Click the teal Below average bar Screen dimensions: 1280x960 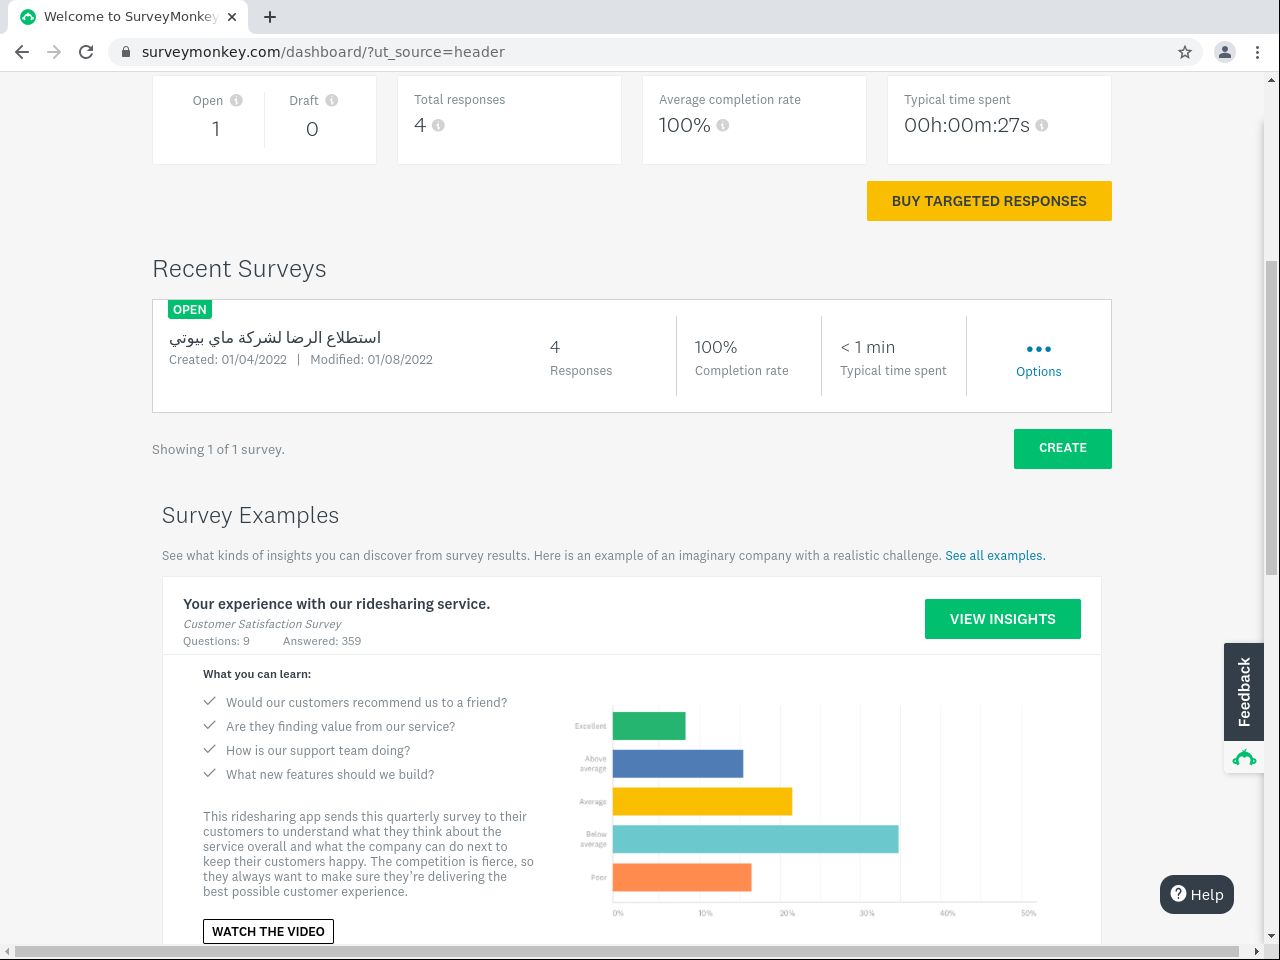tap(755, 839)
